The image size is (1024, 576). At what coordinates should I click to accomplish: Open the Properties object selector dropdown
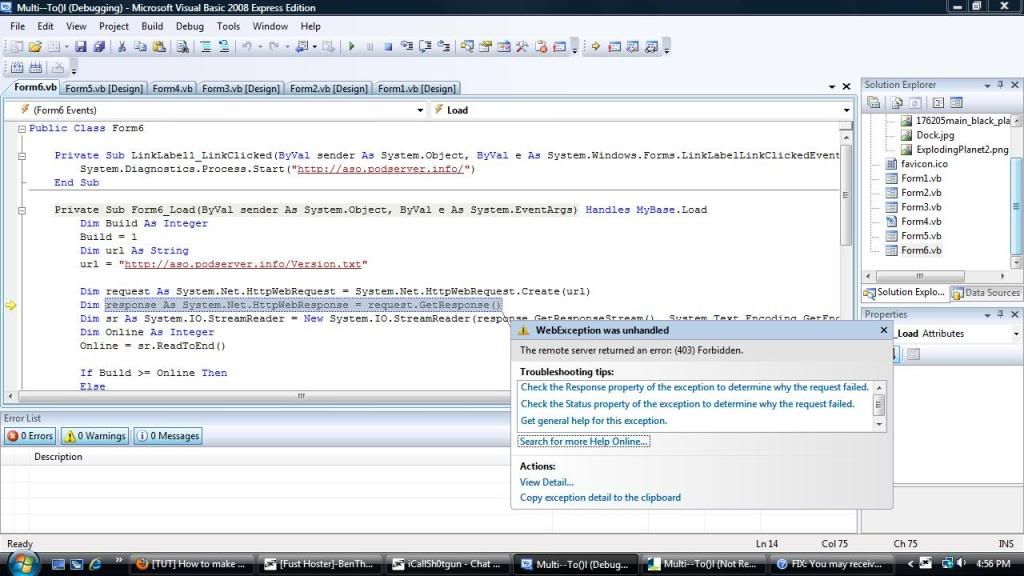[1016, 334]
